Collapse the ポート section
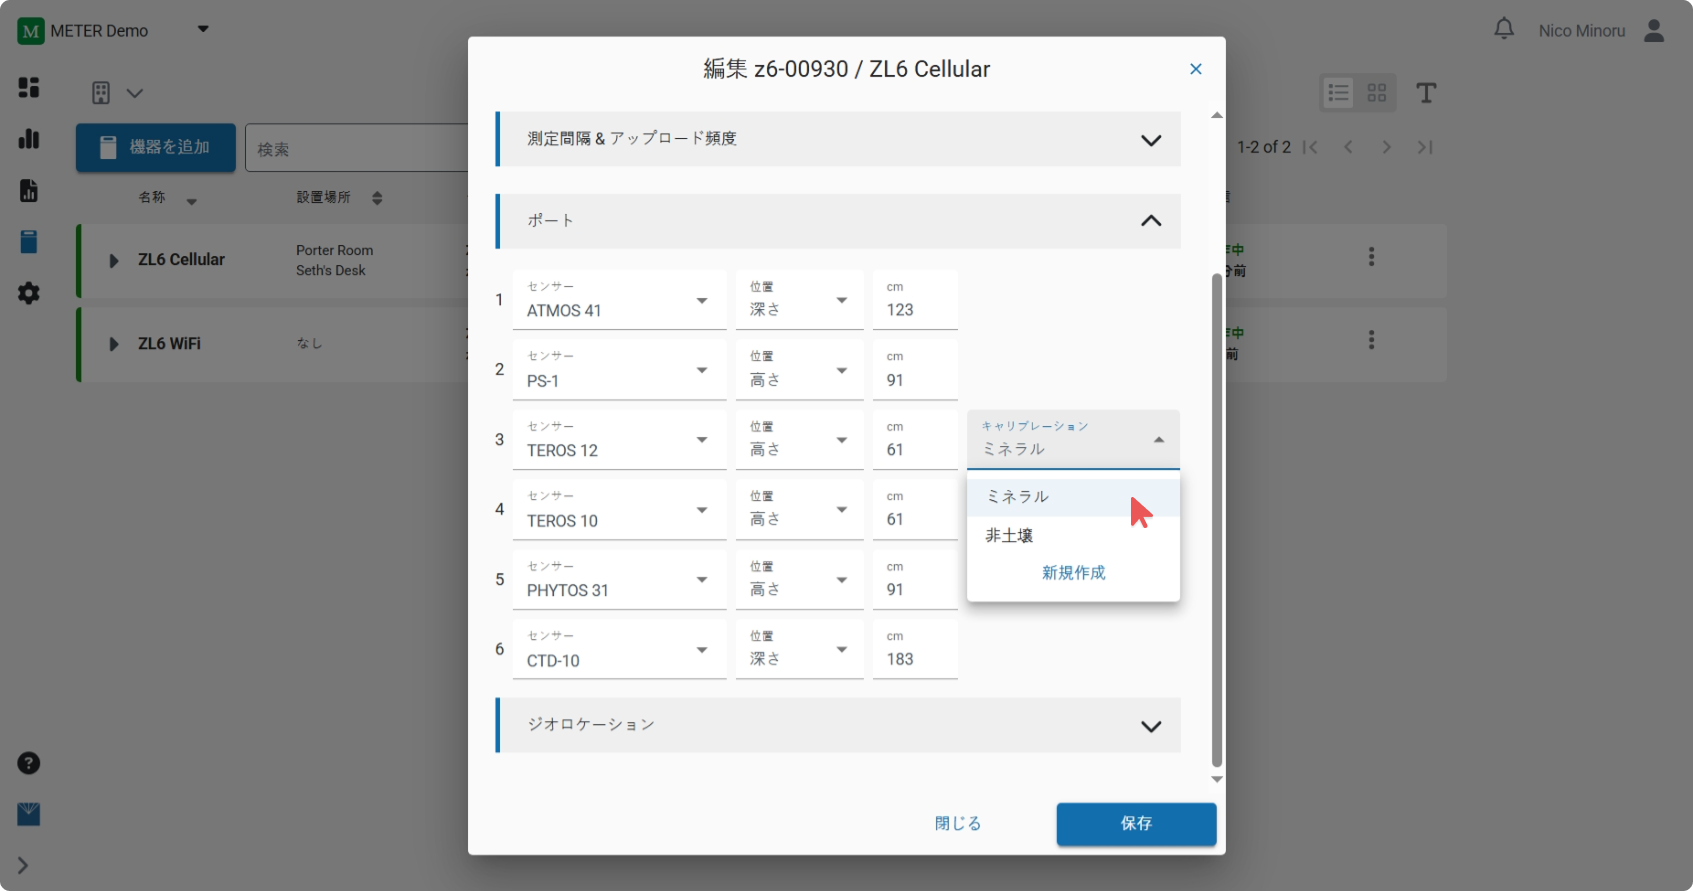Viewport: 1693px width, 891px height. (838, 221)
